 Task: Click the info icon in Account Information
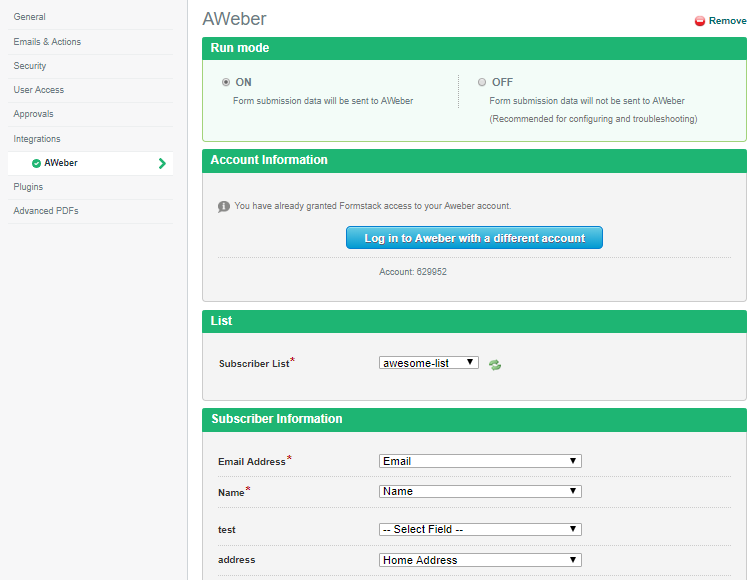point(224,206)
